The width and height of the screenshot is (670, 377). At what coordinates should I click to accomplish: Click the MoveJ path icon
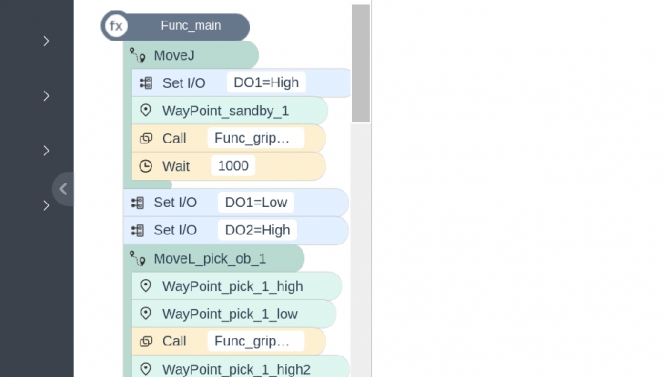138,55
